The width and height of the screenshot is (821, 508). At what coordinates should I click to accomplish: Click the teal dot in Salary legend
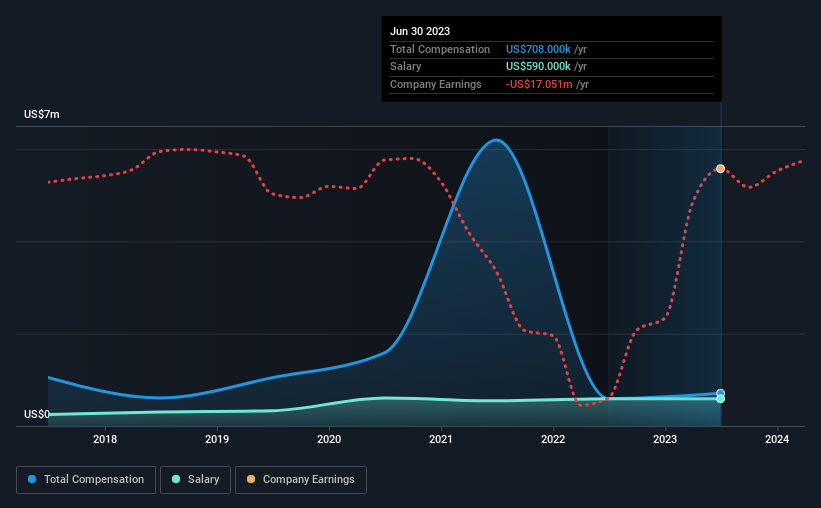click(176, 479)
